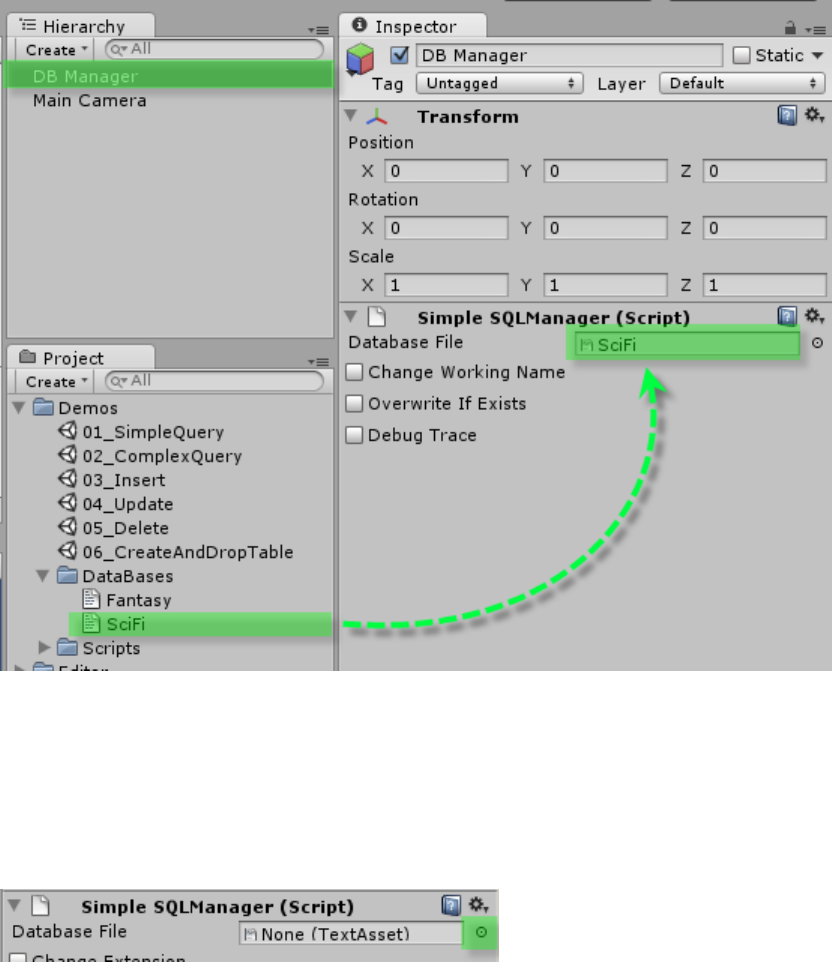Collapse the lower Simple SQLManager snippet

tap(15, 905)
